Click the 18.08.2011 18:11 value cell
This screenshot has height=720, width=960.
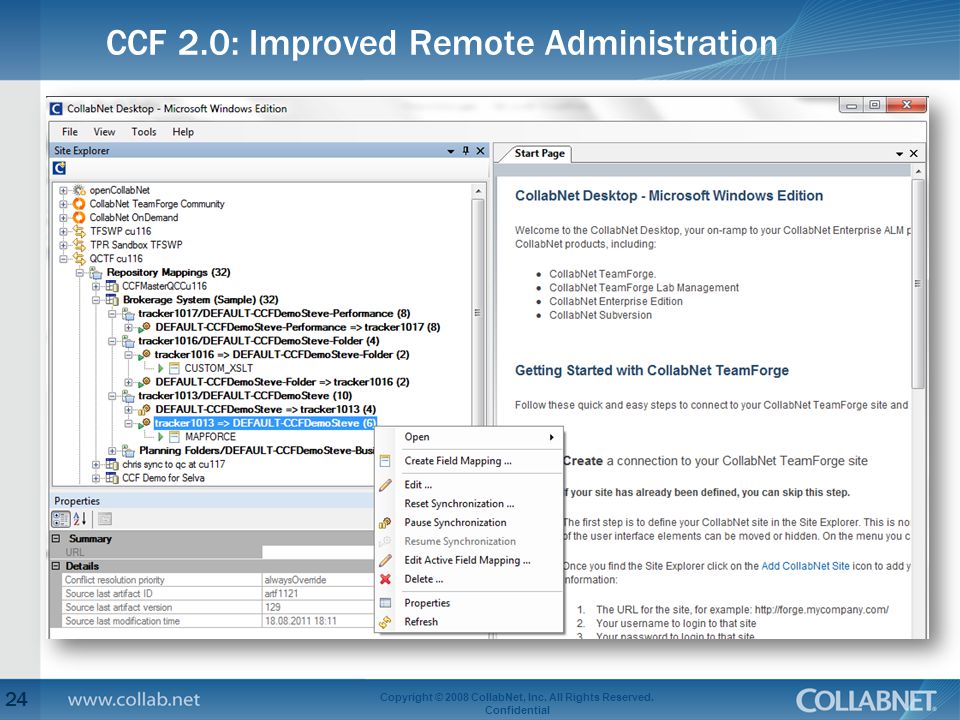(x=318, y=621)
